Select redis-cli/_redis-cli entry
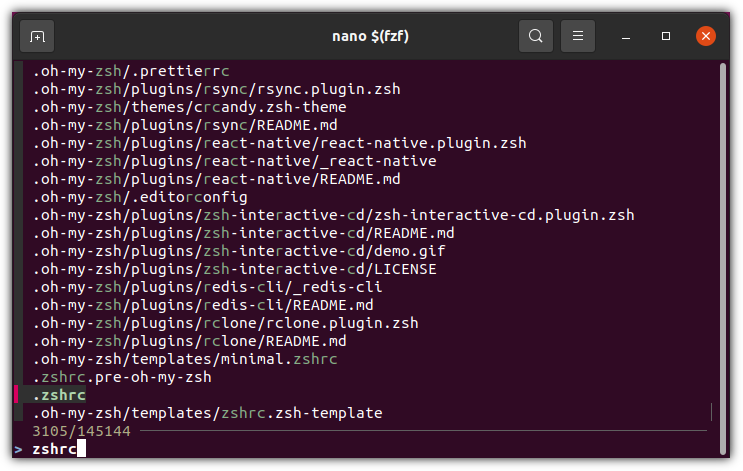 pos(207,287)
